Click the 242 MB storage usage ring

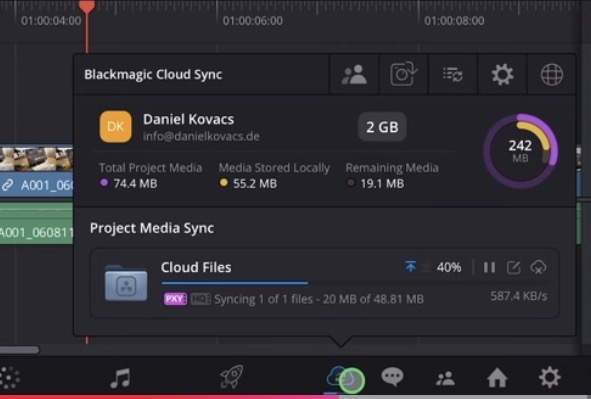pyautogui.click(x=521, y=151)
